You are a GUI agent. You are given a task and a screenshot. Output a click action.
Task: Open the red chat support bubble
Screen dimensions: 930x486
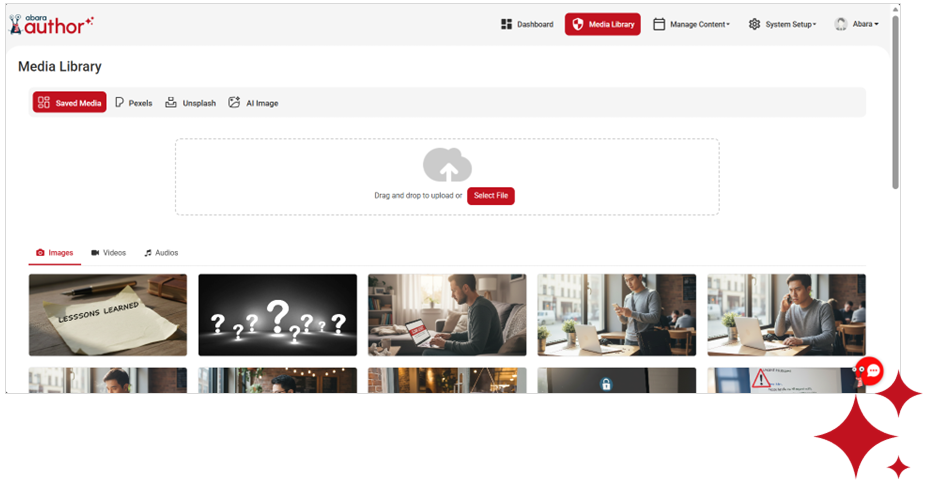pyautogui.click(x=872, y=371)
